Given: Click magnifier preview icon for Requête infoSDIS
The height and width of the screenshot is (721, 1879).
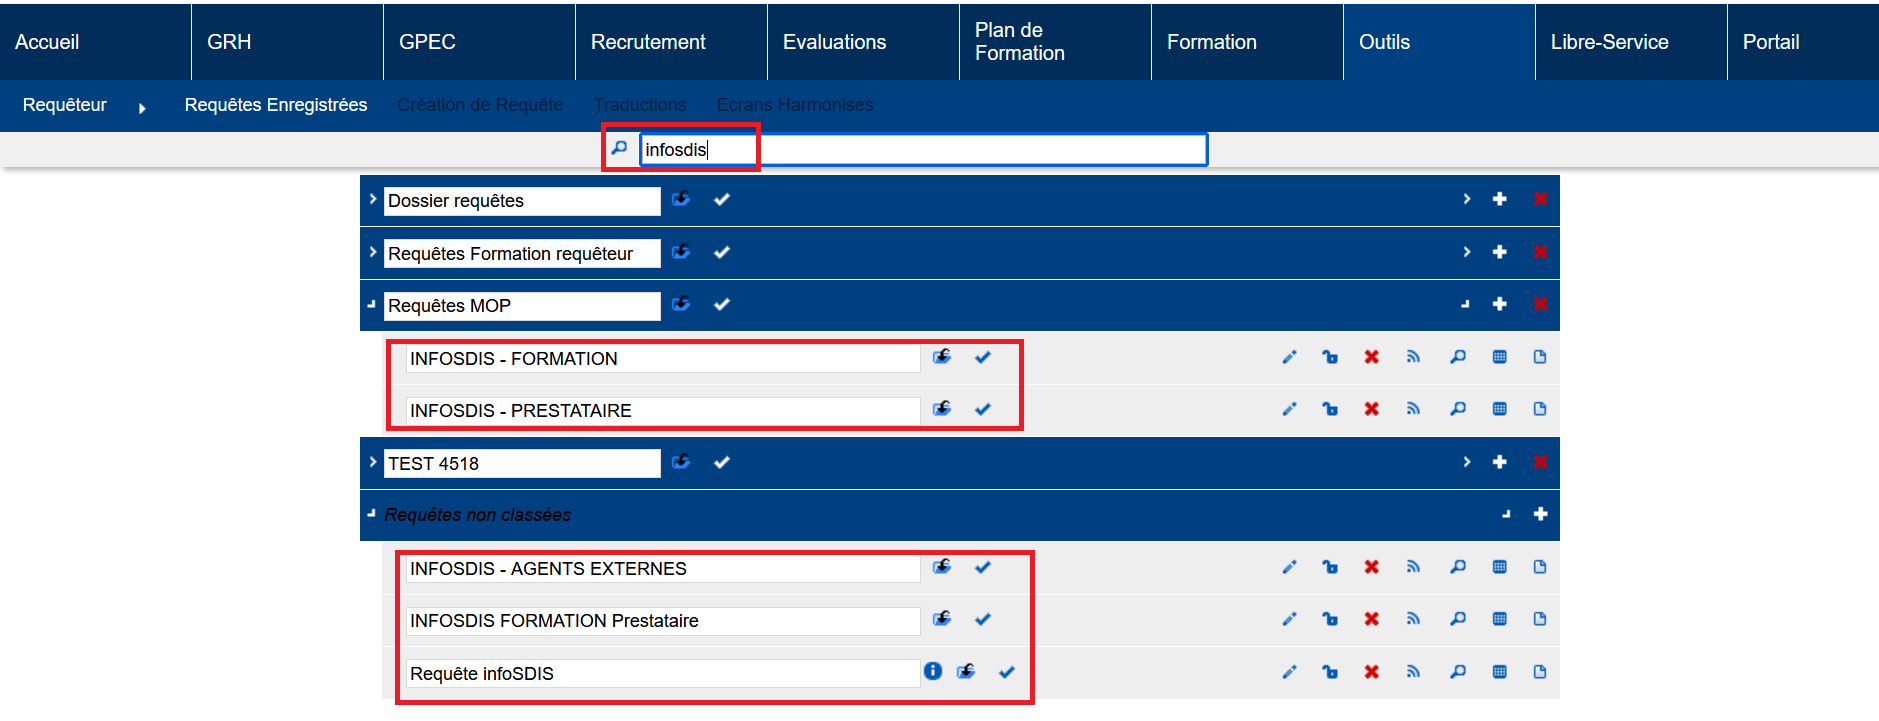Looking at the screenshot, I should point(1458,672).
